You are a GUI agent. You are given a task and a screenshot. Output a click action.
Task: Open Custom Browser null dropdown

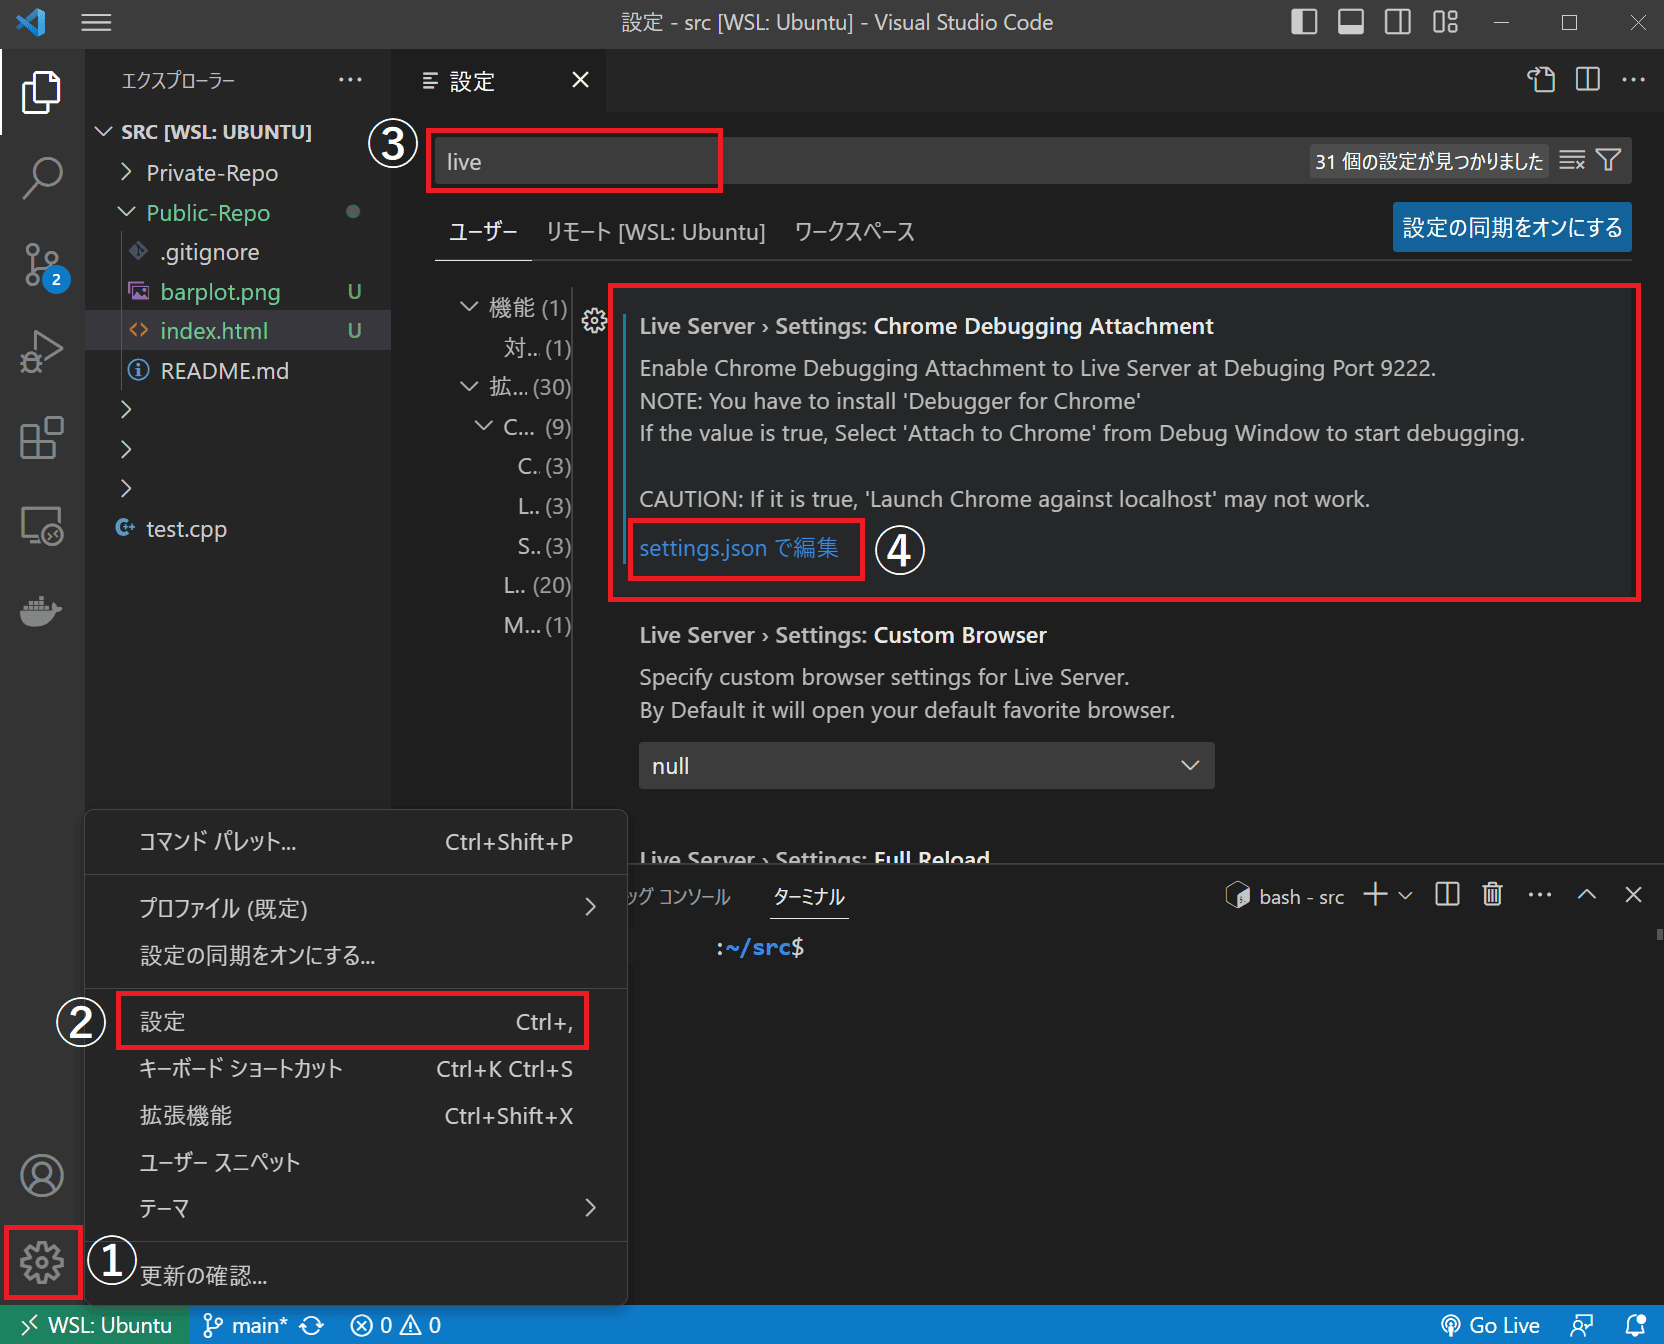coord(926,766)
